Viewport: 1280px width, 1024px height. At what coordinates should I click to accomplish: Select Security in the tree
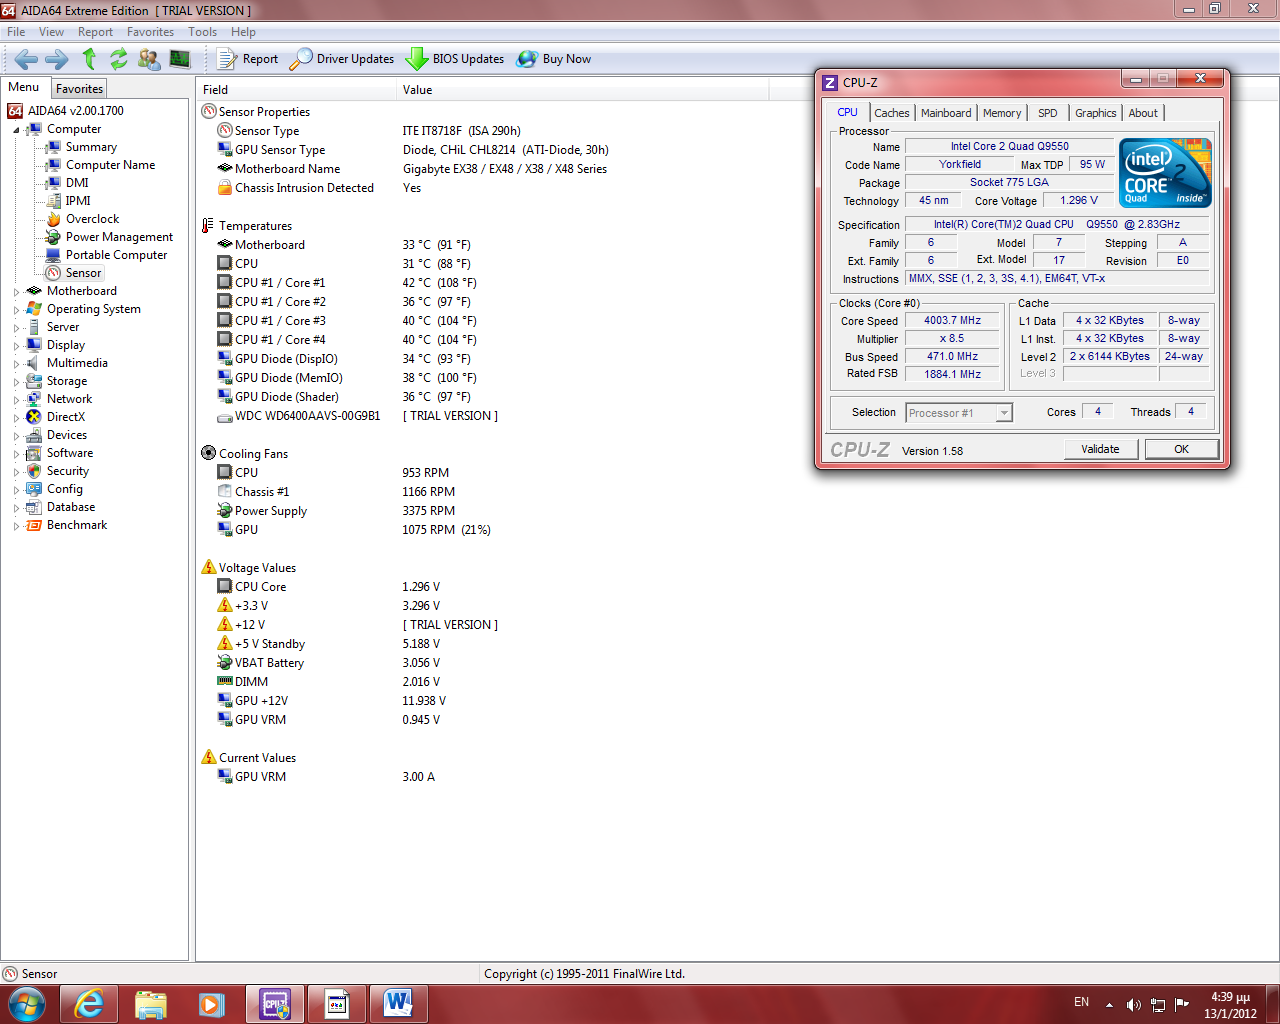pos(68,471)
